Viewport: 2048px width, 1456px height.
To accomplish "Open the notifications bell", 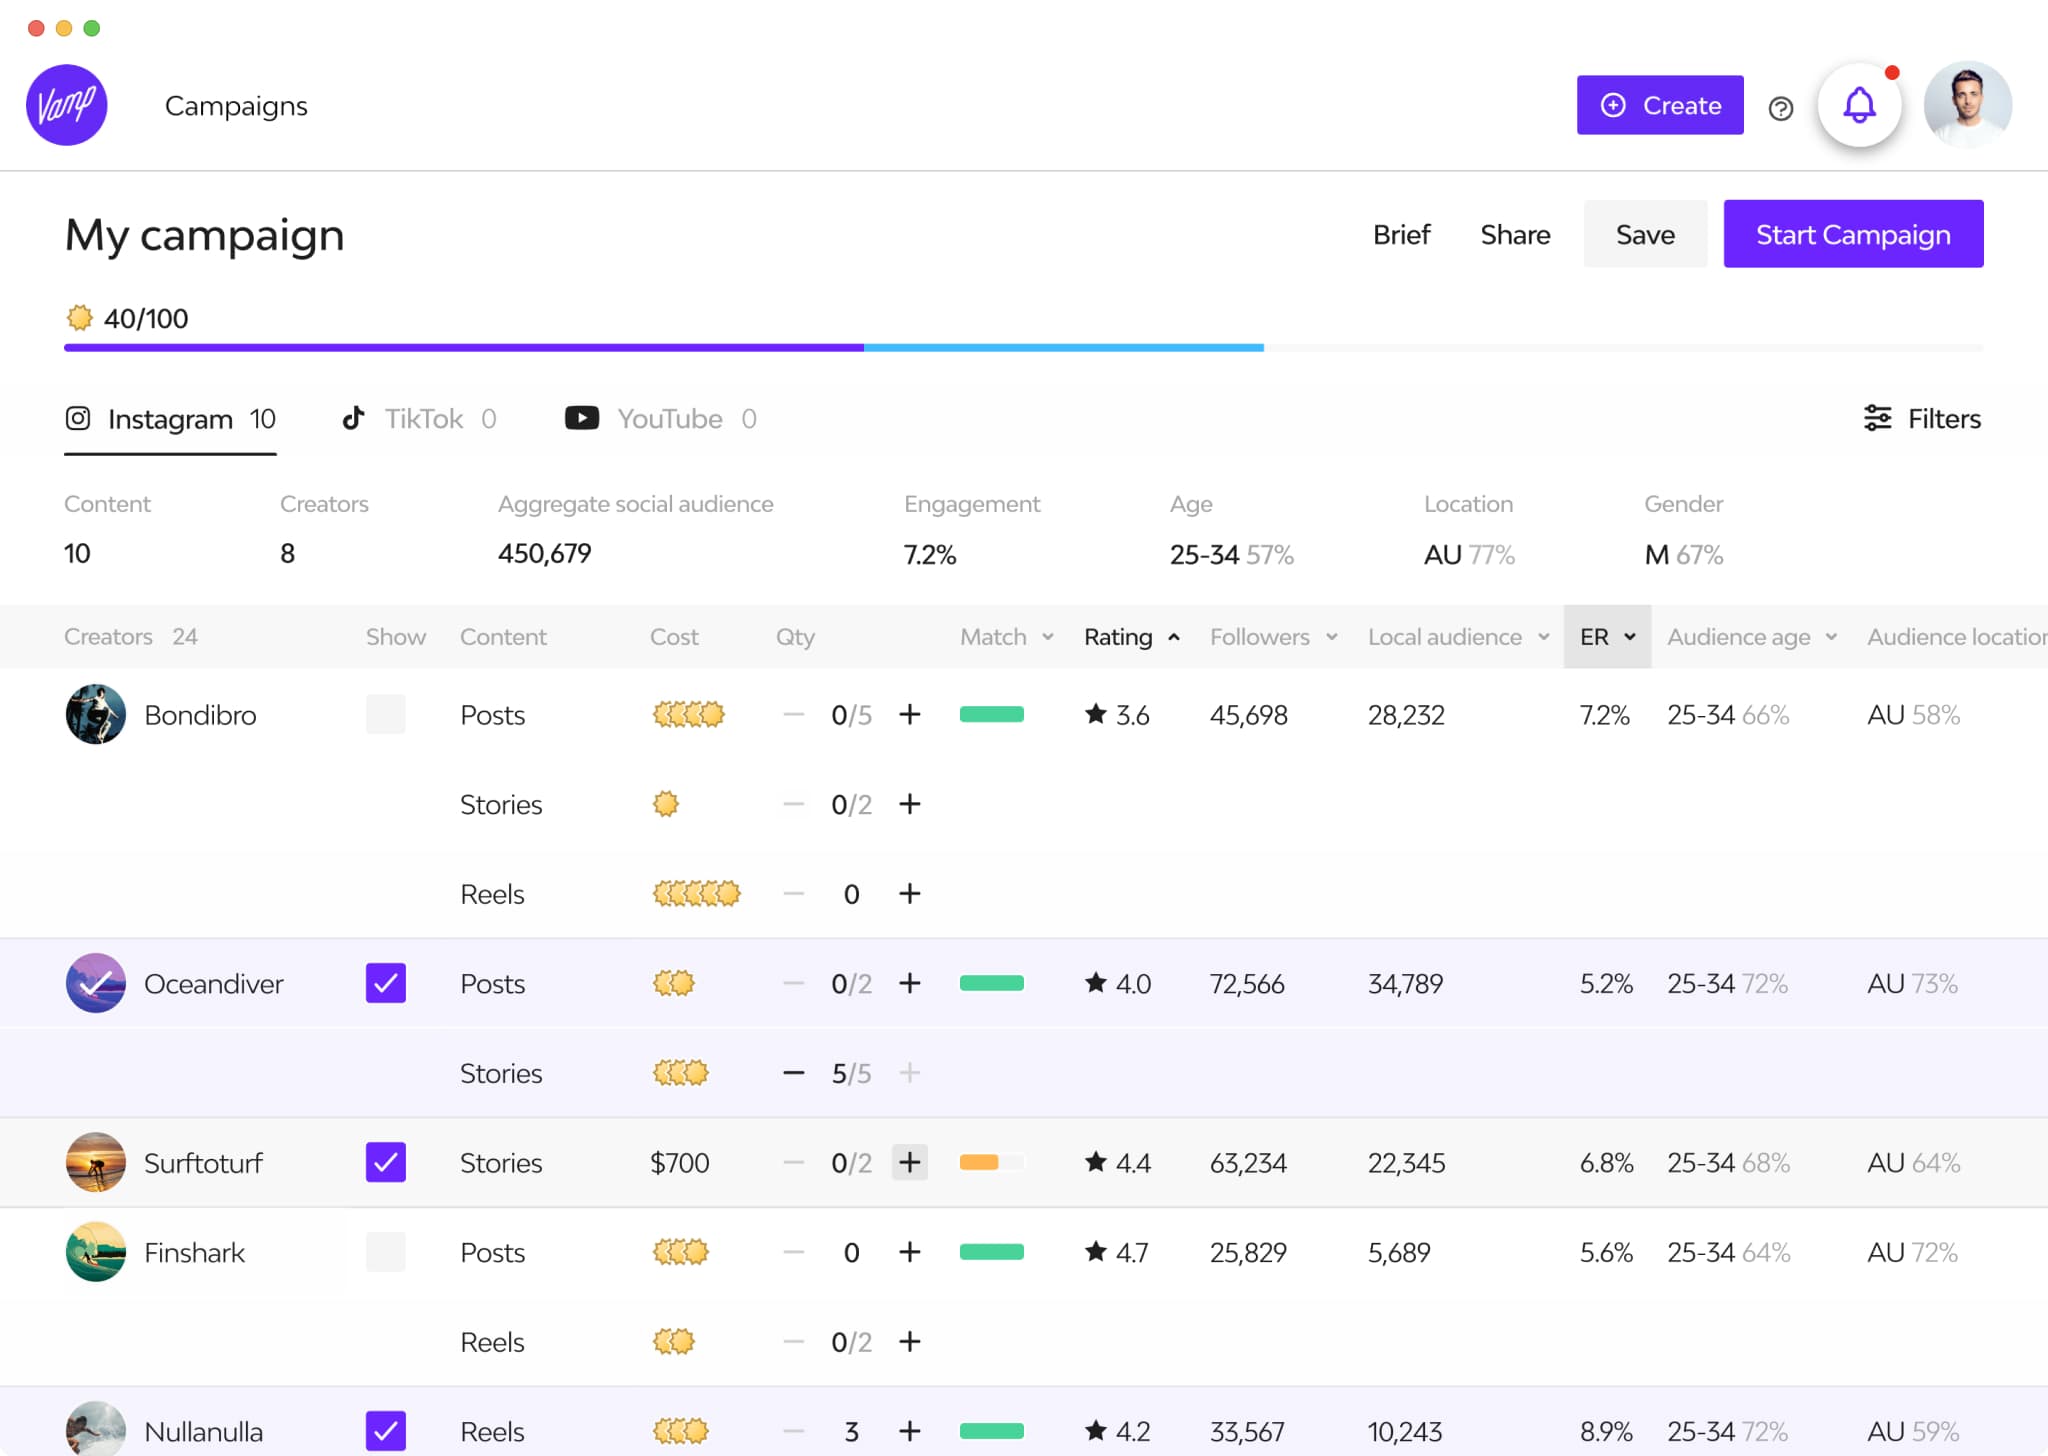I will (x=1859, y=105).
